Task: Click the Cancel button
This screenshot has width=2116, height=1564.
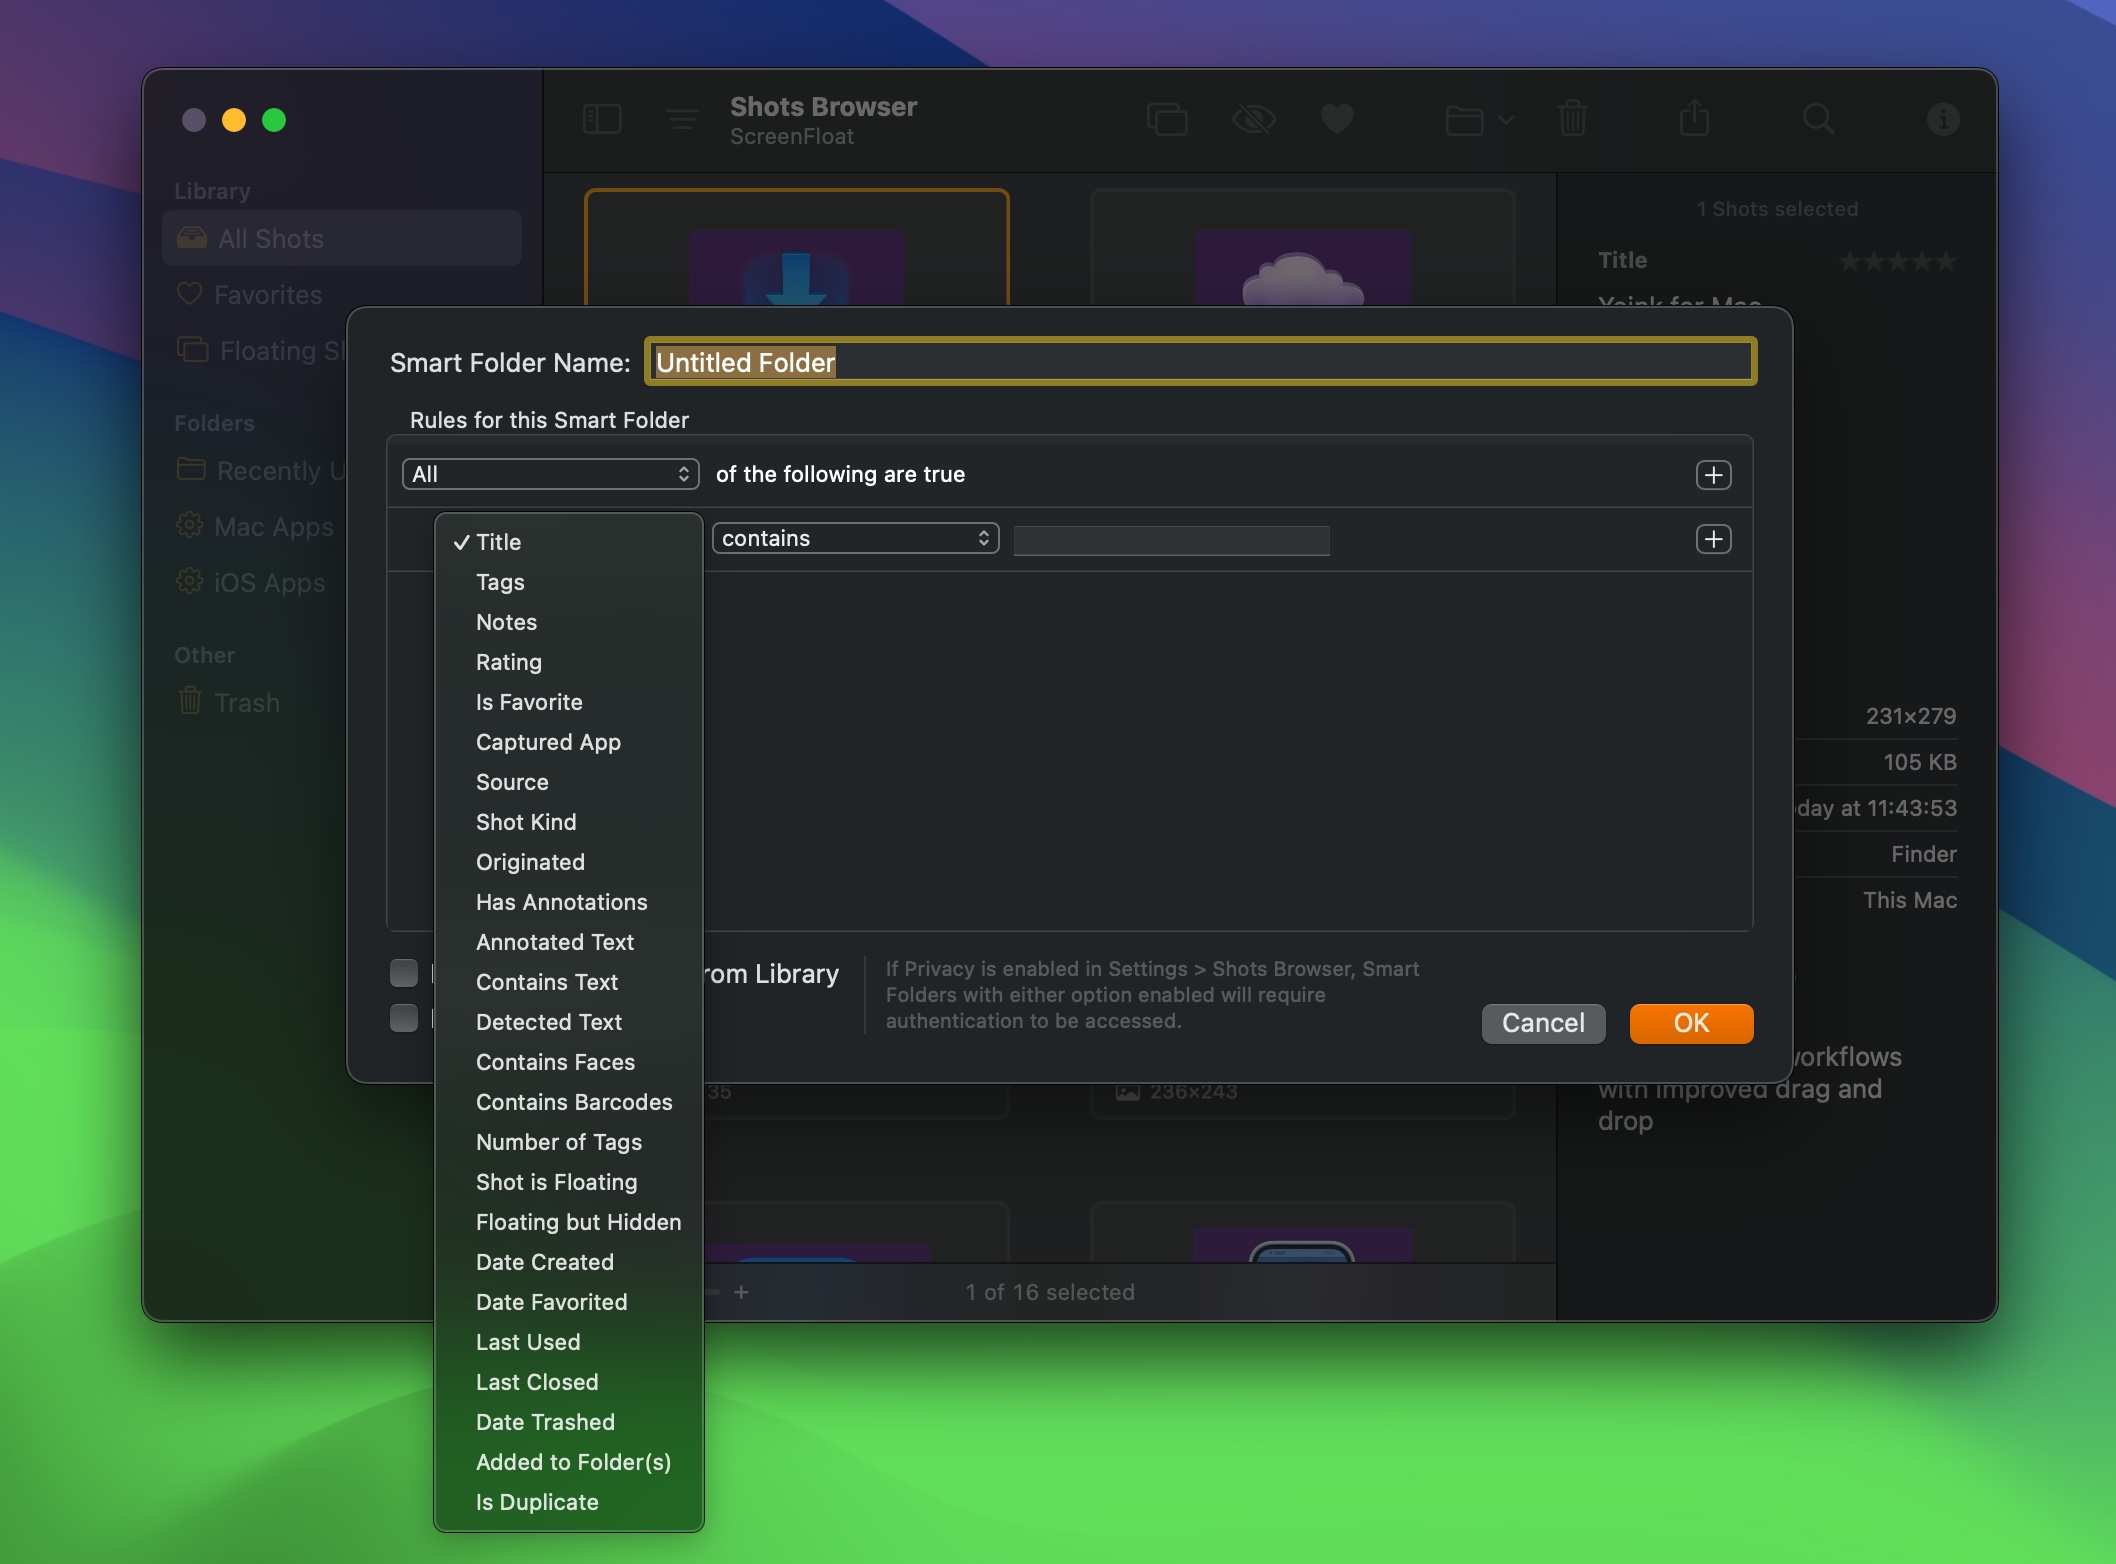Action: pyautogui.click(x=1543, y=1023)
